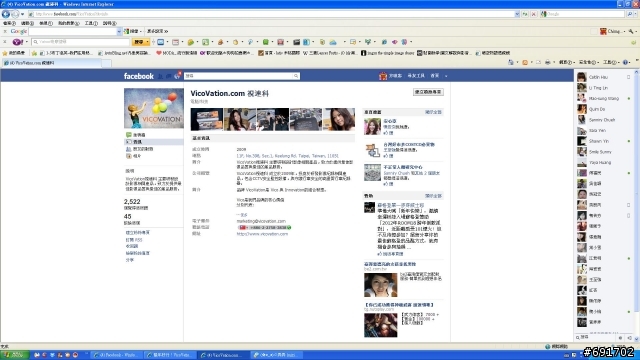Open Facebook notifications with red badge
The width and height of the screenshot is (640, 360).
[177, 76]
